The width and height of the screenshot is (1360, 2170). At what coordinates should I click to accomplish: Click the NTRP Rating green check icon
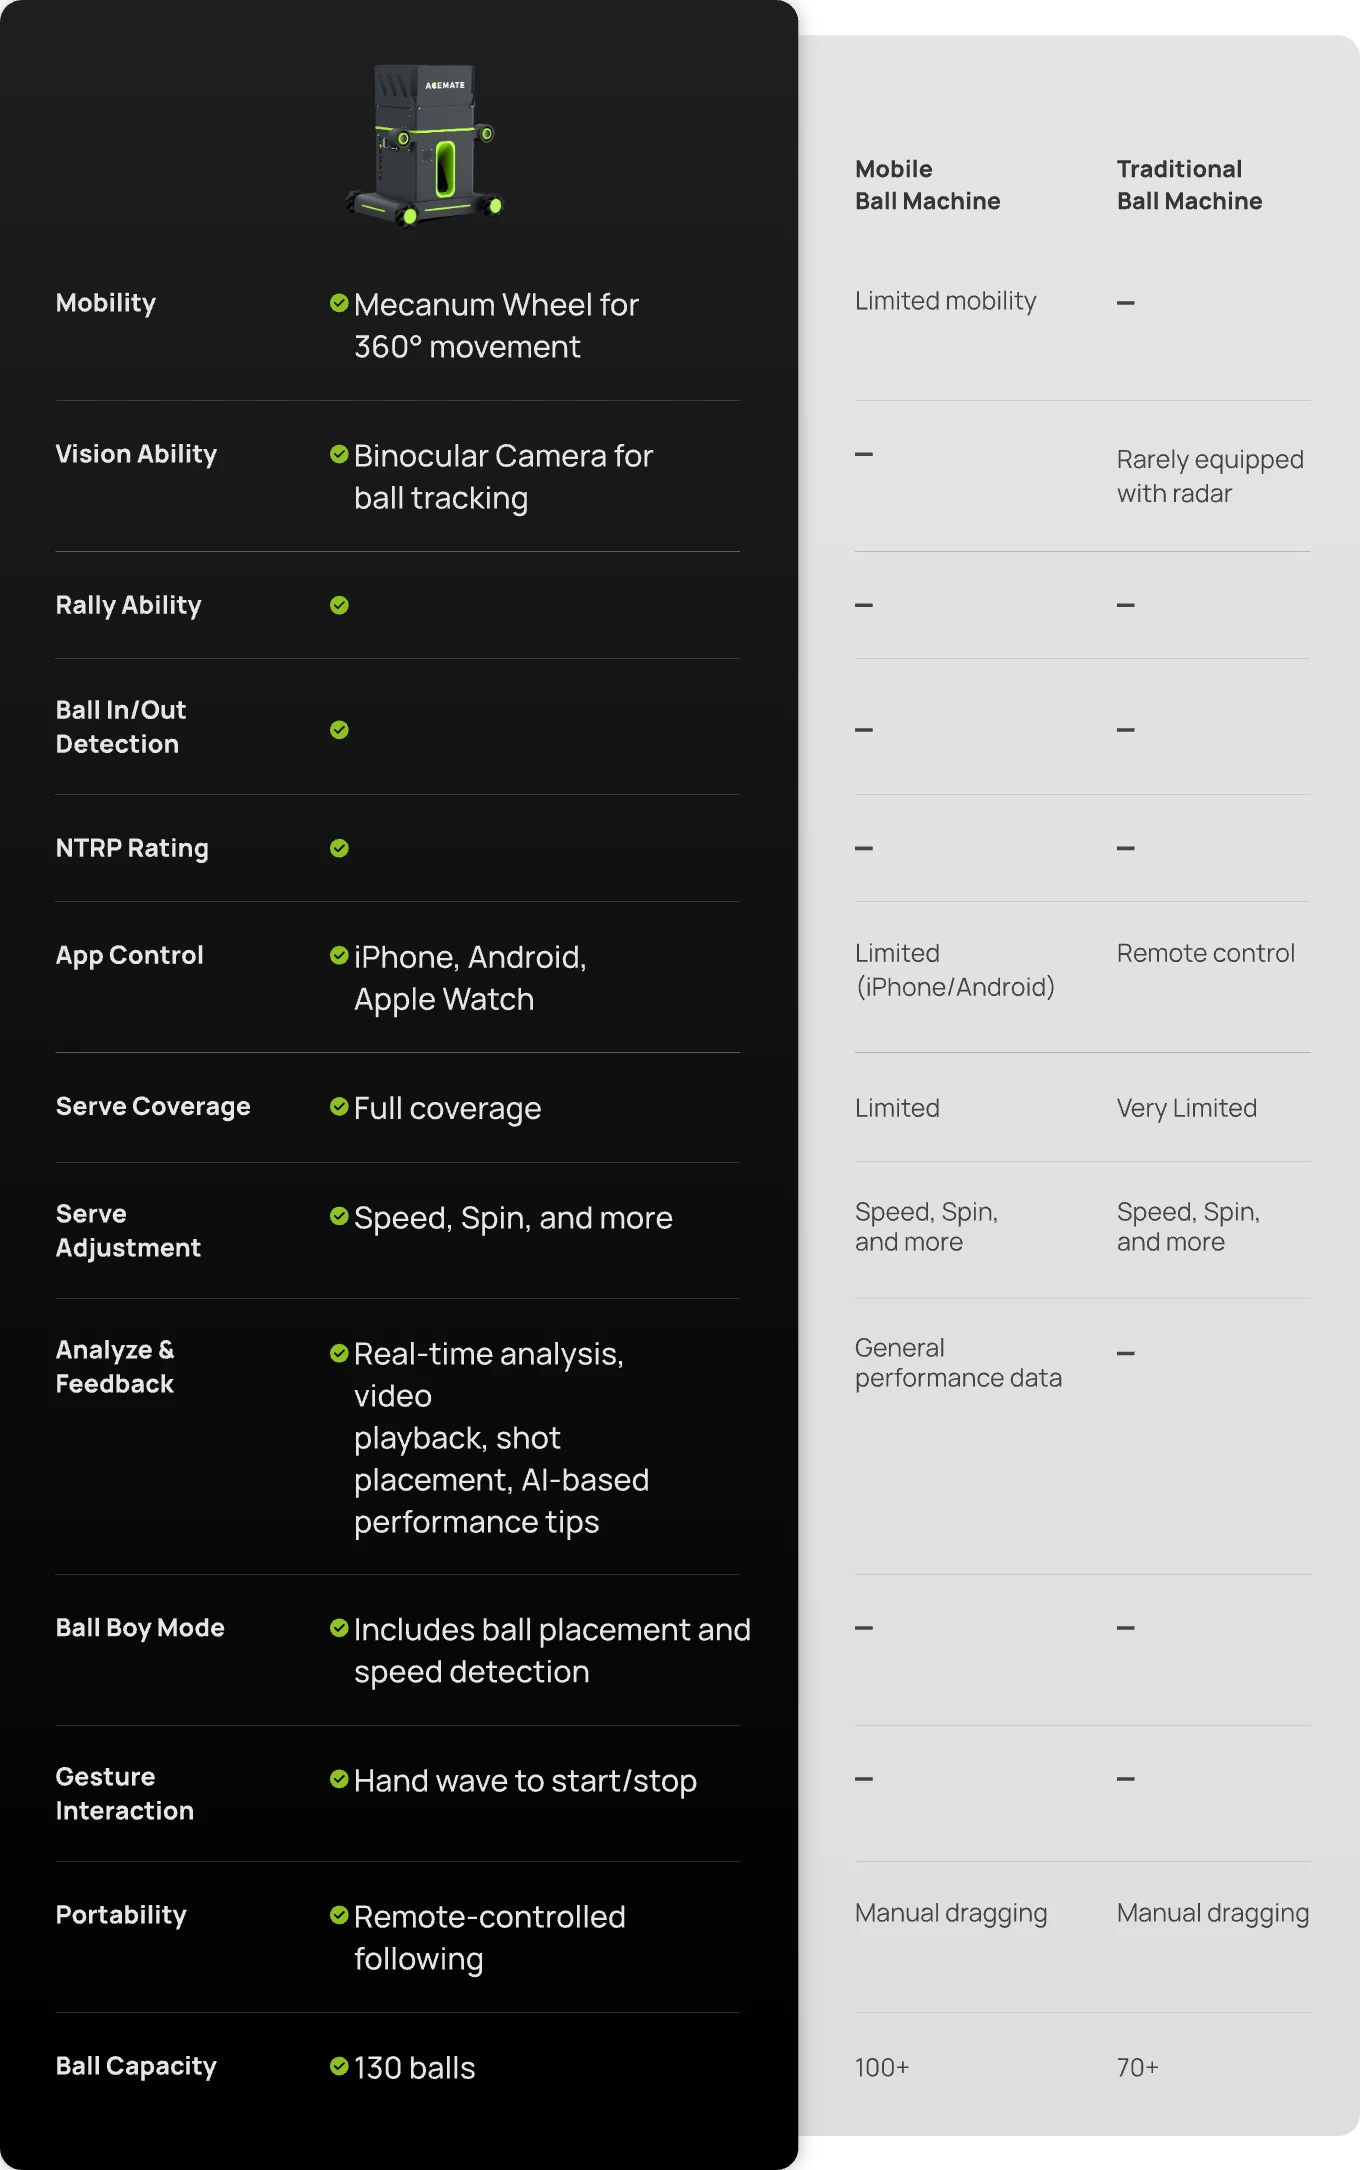[x=339, y=848]
